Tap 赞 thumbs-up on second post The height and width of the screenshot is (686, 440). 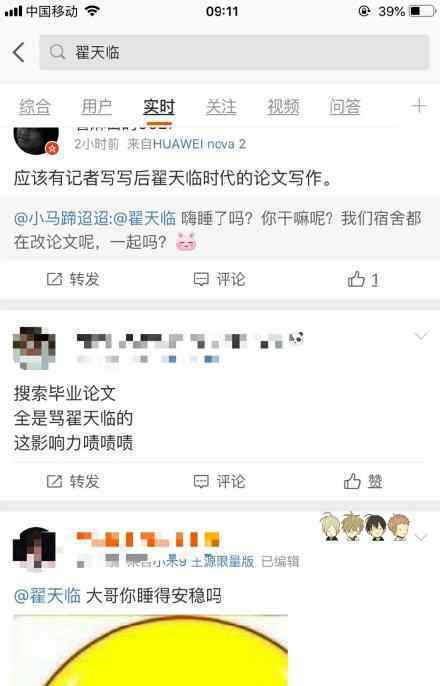click(x=363, y=481)
